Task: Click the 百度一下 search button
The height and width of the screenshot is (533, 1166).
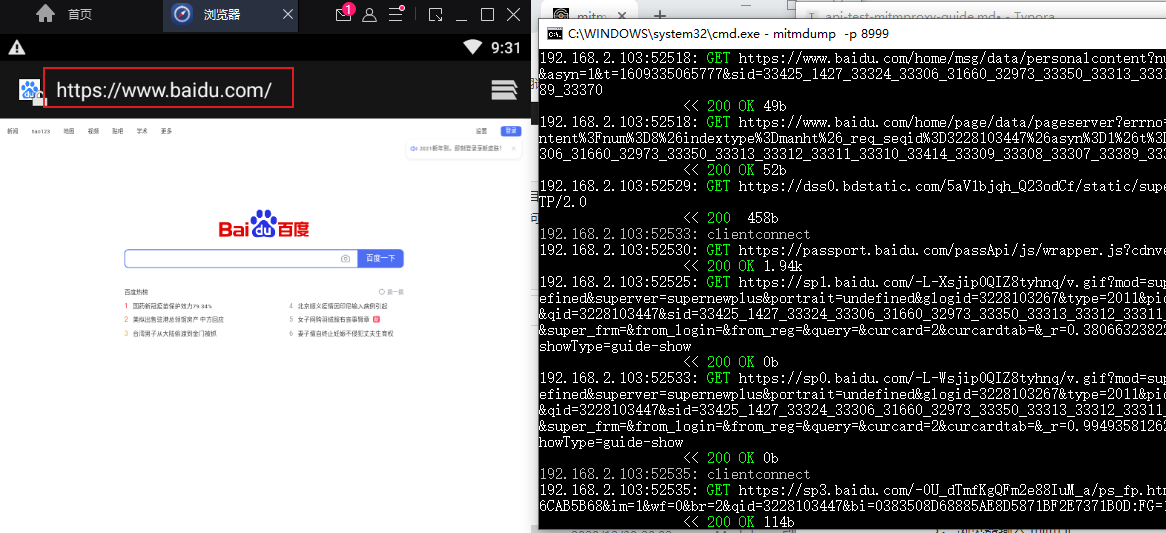Action: point(381,259)
